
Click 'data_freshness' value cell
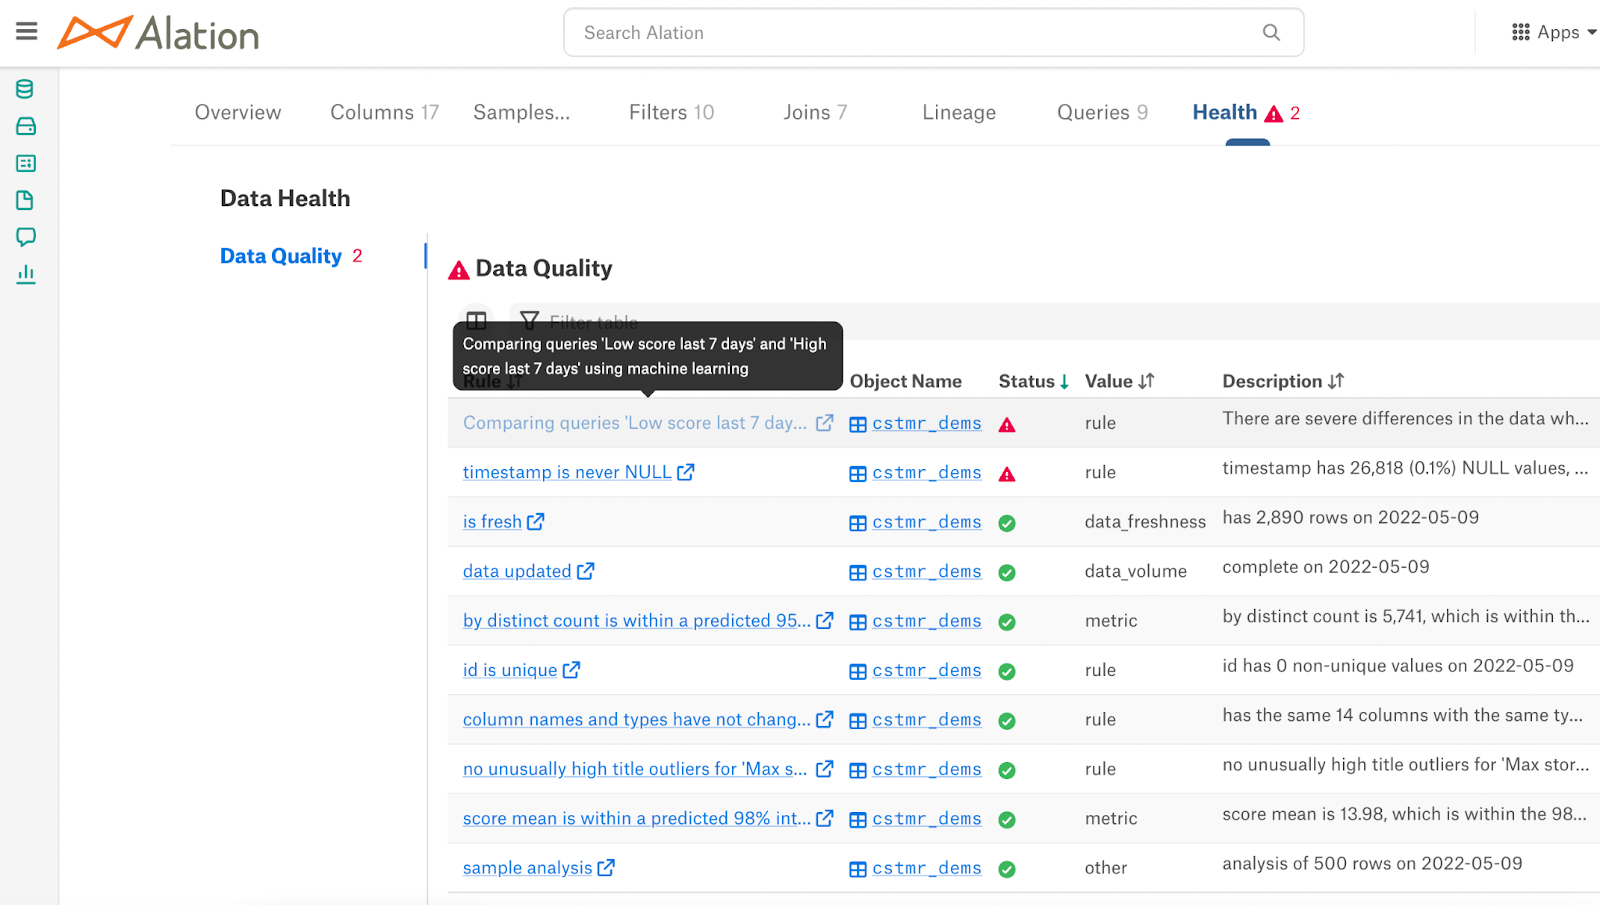tap(1145, 522)
